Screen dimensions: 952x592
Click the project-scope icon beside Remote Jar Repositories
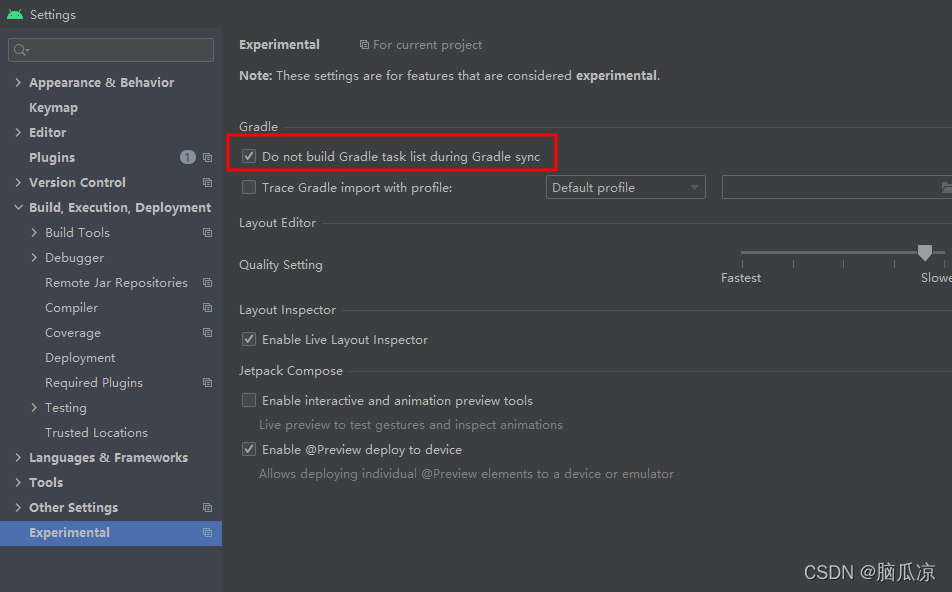point(207,282)
